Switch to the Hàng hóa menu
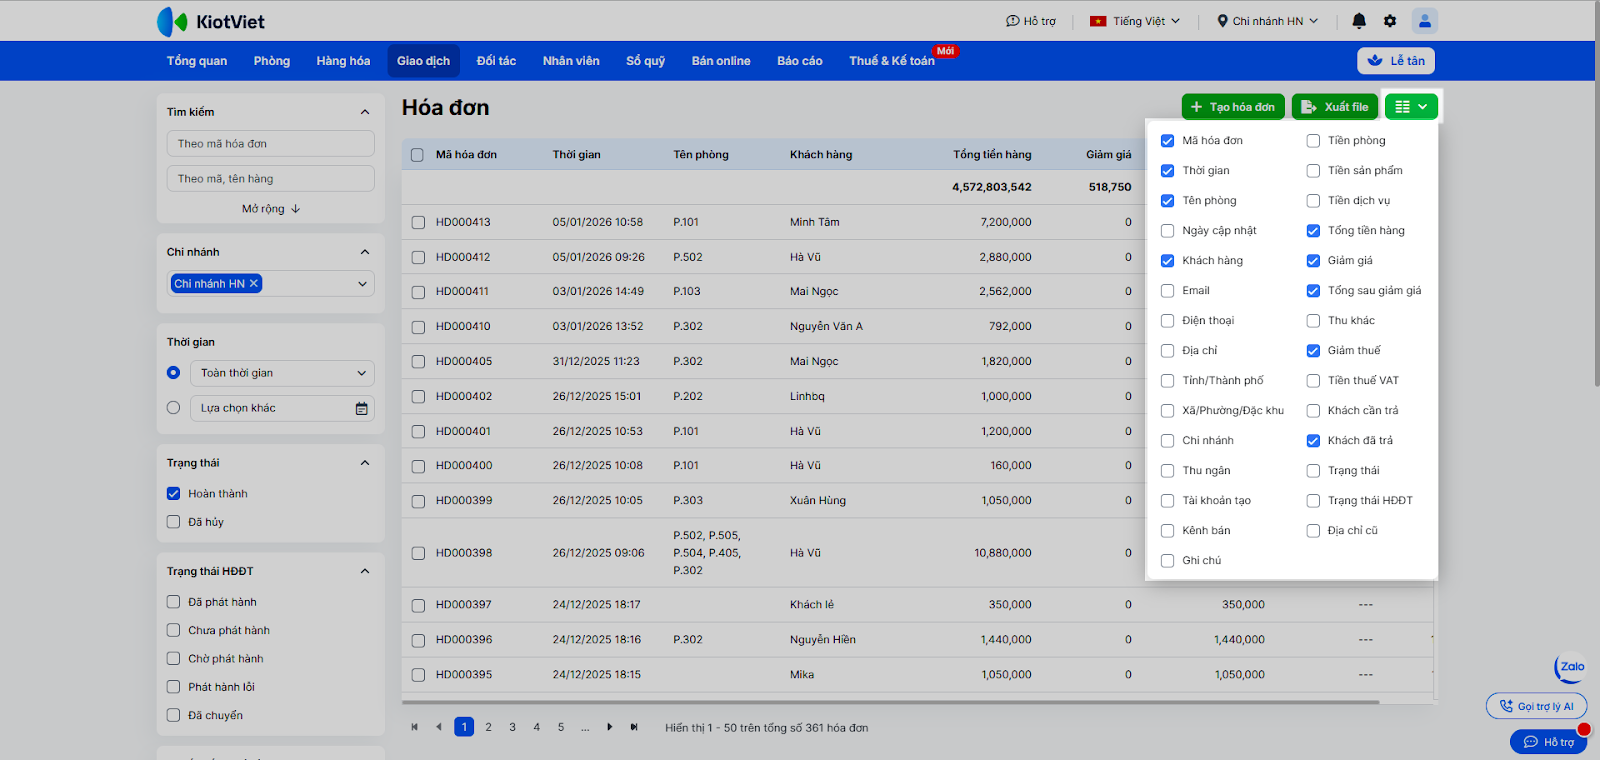This screenshot has height=760, width=1600. (x=343, y=61)
